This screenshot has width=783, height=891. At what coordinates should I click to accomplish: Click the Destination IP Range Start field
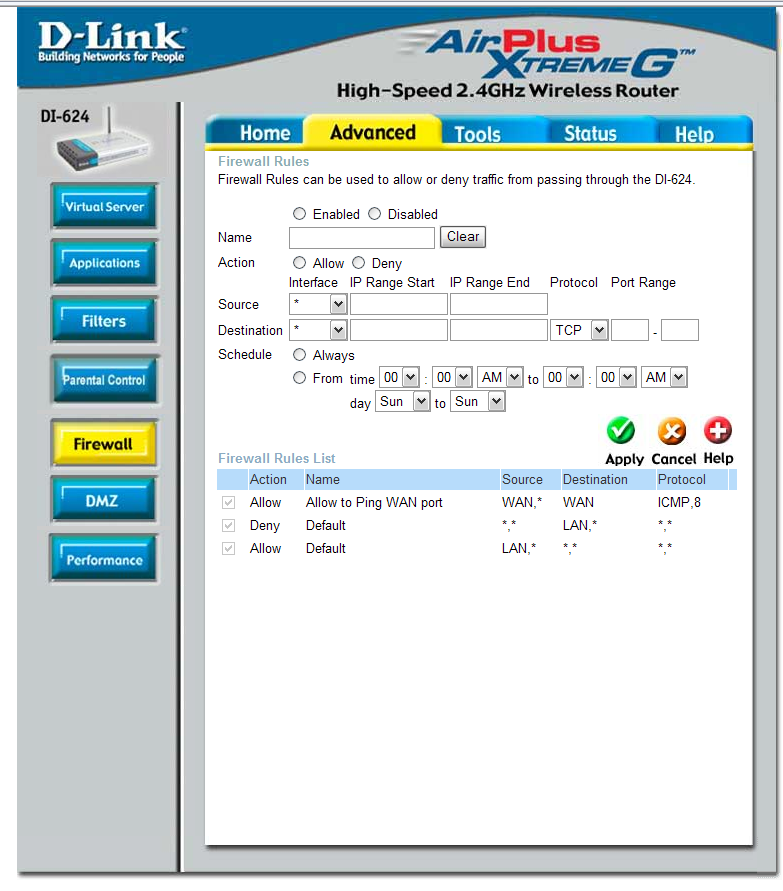pyautogui.click(x=399, y=330)
